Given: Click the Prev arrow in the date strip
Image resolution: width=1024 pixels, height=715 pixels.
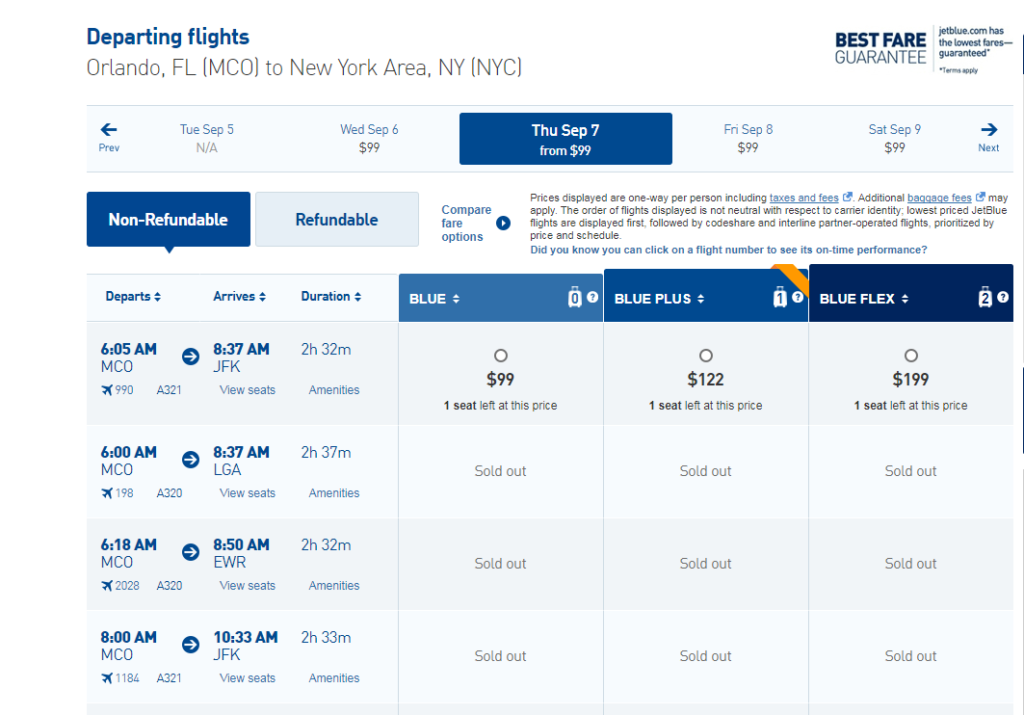Looking at the screenshot, I should pos(108,130).
